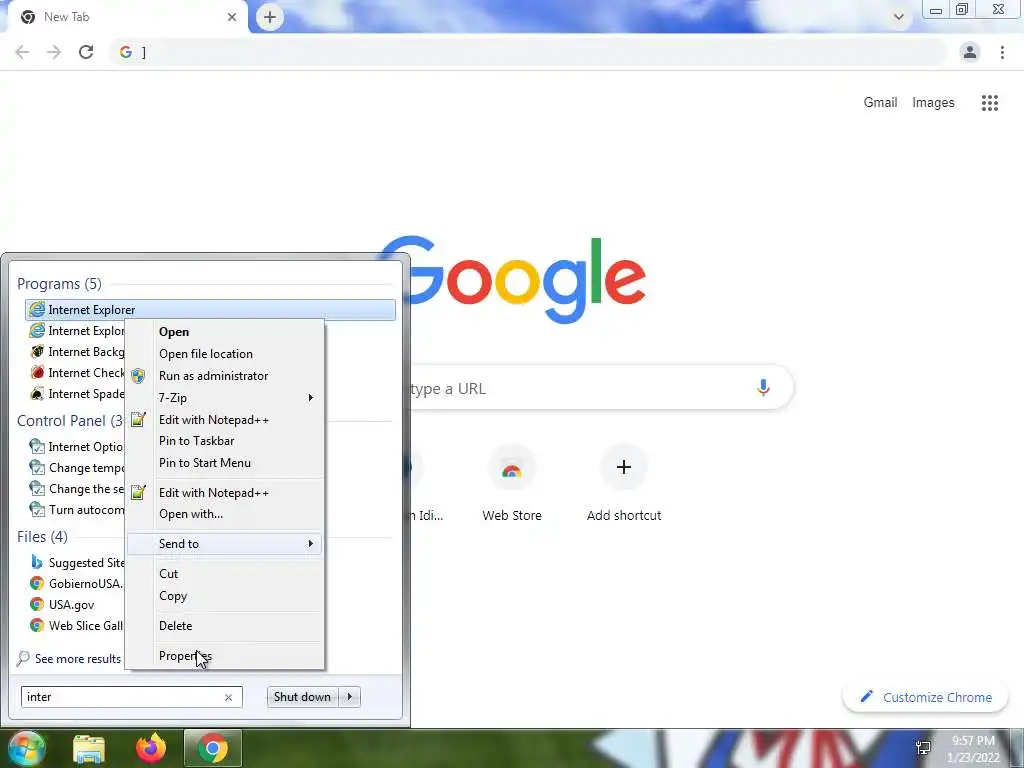Image resolution: width=1024 pixels, height=768 pixels.
Task: Open Properties from the context menu
Action: click(x=225, y=656)
